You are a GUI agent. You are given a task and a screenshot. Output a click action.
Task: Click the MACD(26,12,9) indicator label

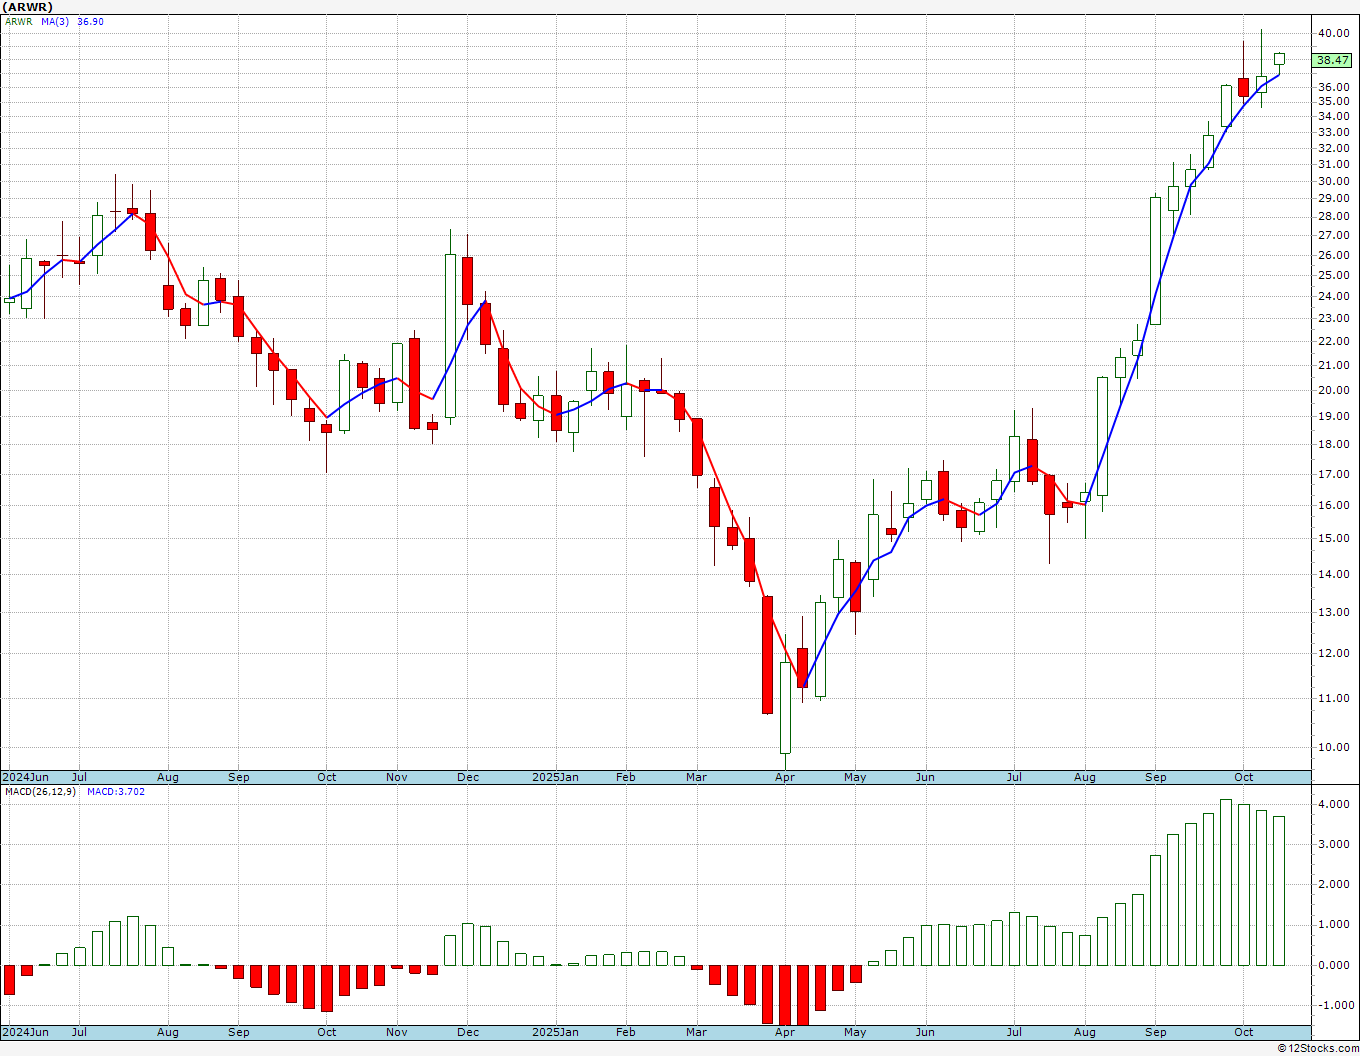[x=39, y=792]
